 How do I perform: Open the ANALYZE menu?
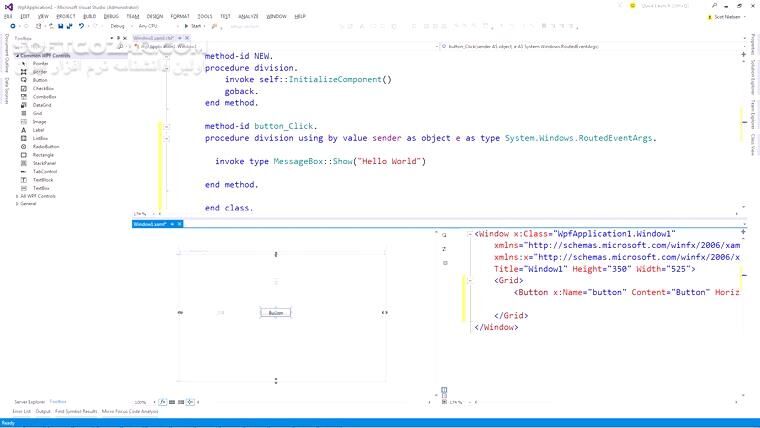tap(248, 16)
